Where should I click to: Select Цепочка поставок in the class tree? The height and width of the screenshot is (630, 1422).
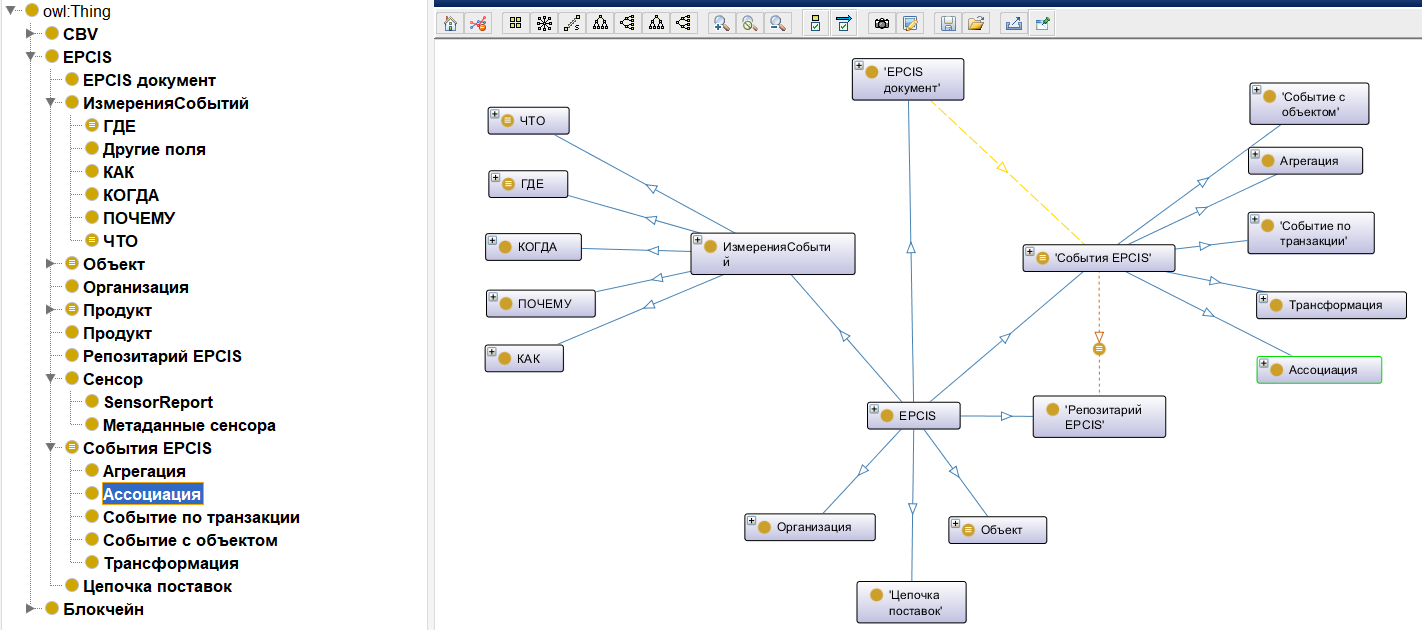click(157, 586)
